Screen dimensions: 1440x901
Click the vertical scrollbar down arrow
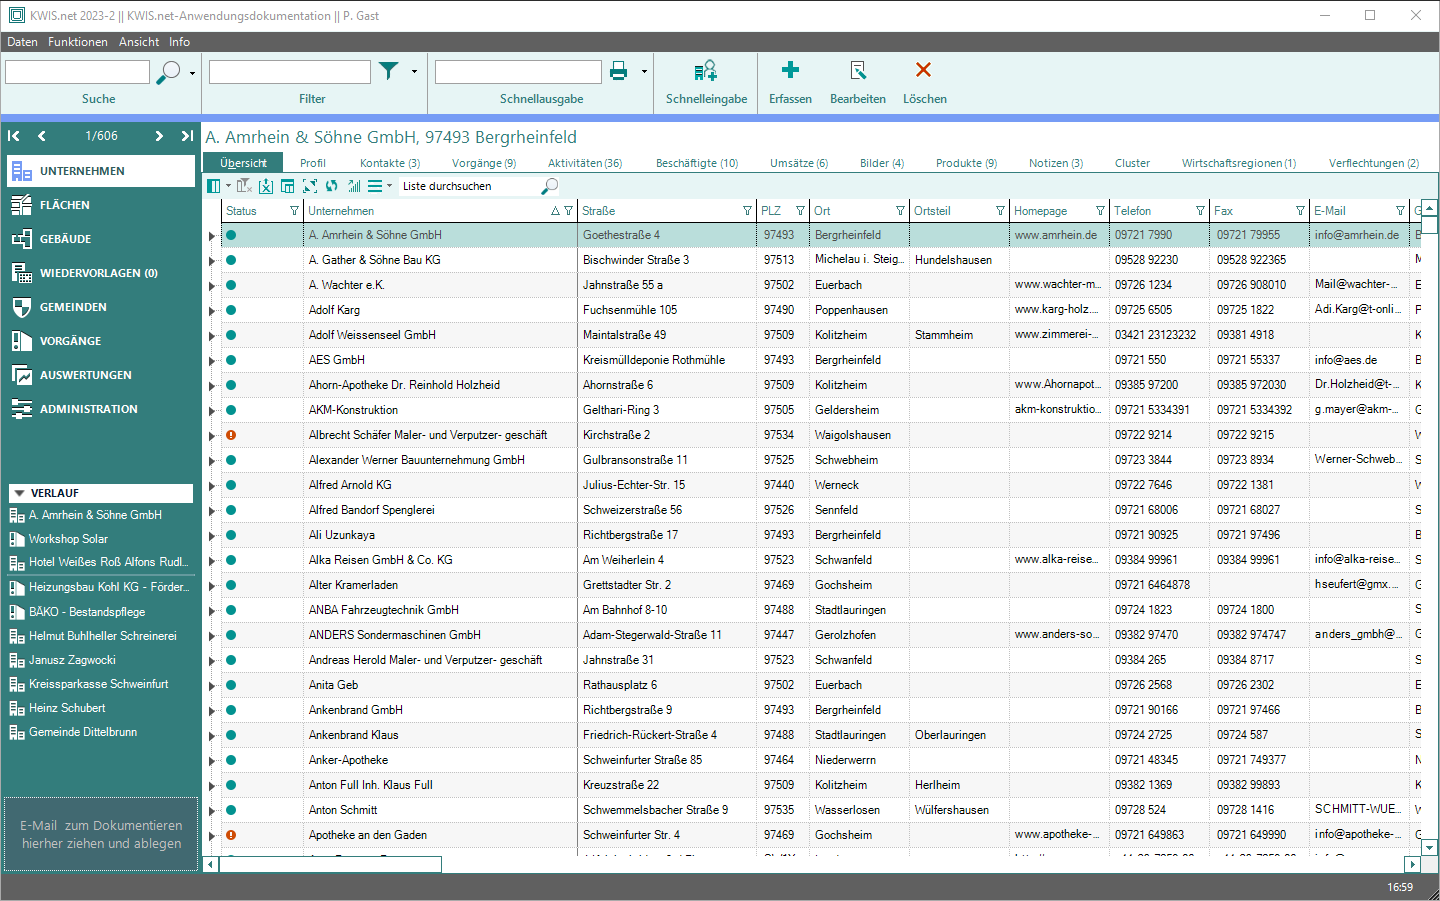pos(1430,847)
